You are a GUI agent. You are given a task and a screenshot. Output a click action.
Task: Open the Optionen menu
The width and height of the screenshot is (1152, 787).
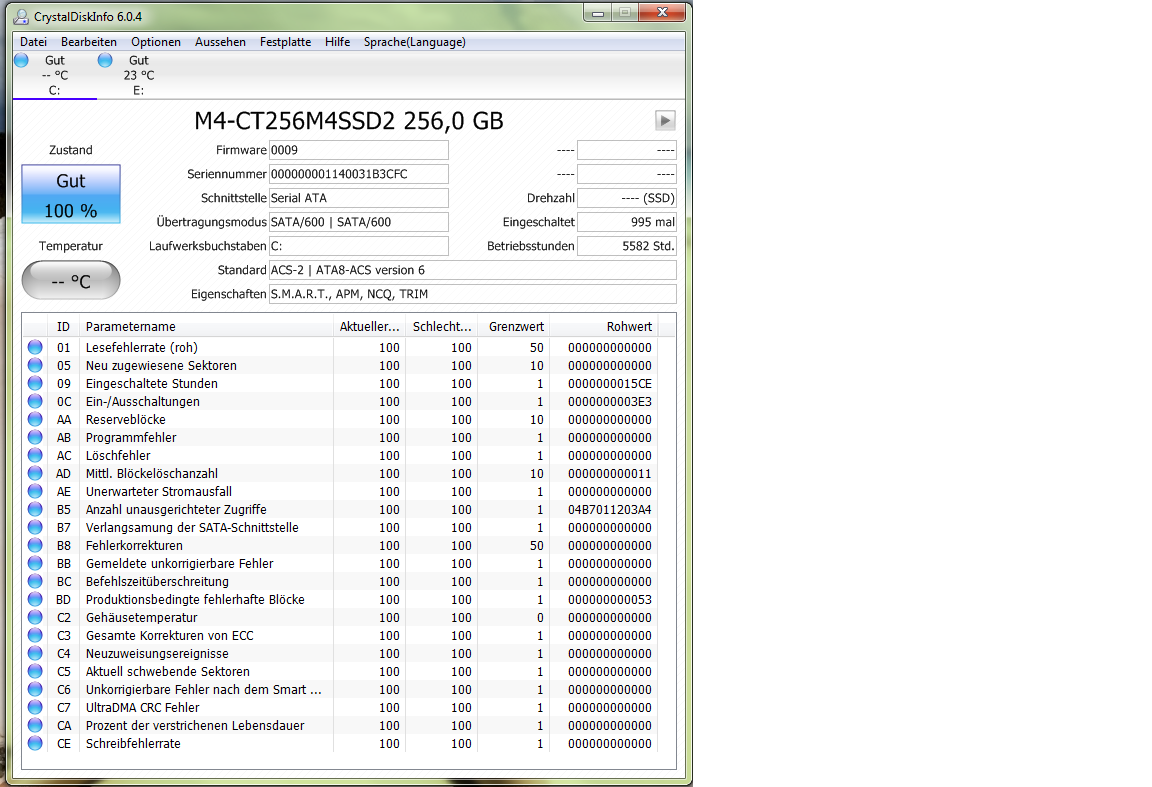156,42
